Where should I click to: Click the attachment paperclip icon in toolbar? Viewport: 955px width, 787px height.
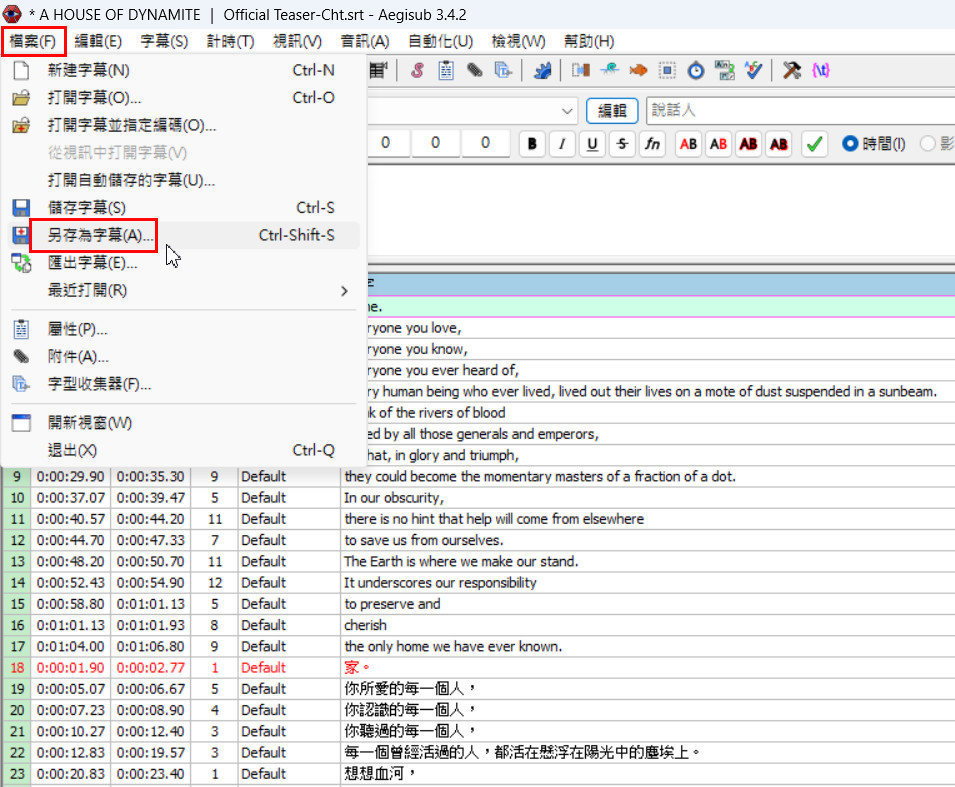(475, 71)
